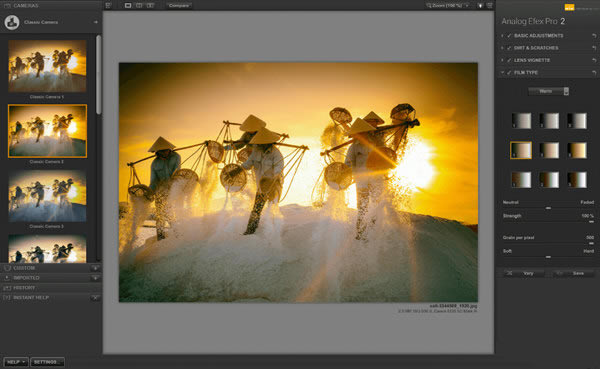The height and width of the screenshot is (369, 600).
Task: Select the single image view icon
Action: pos(128,5)
